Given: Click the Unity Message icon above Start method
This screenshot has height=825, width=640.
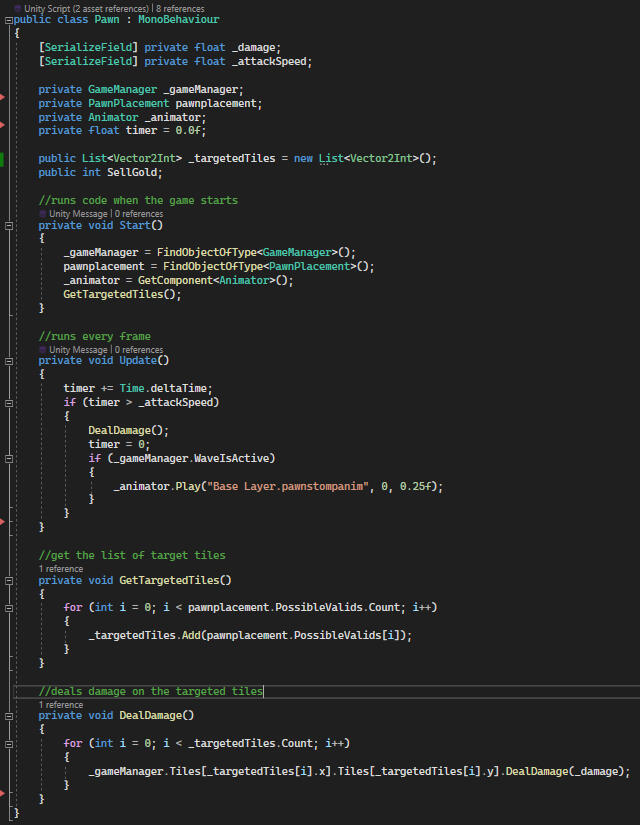Looking at the screenshot, I should 42,213.
